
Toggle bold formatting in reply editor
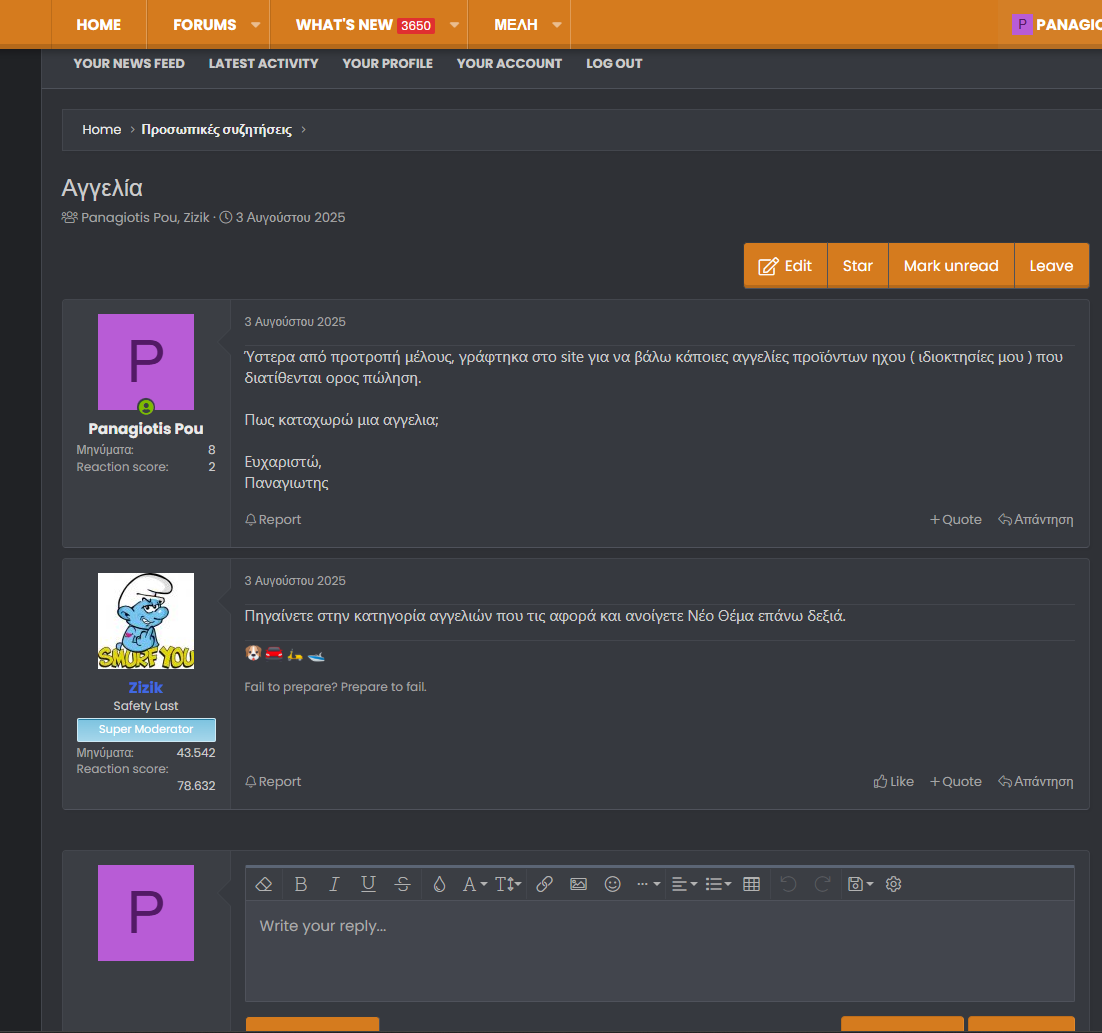(x=300, y=884)
